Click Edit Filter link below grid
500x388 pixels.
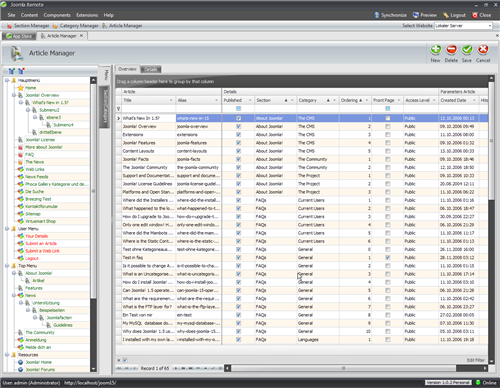tap(476, 360)
